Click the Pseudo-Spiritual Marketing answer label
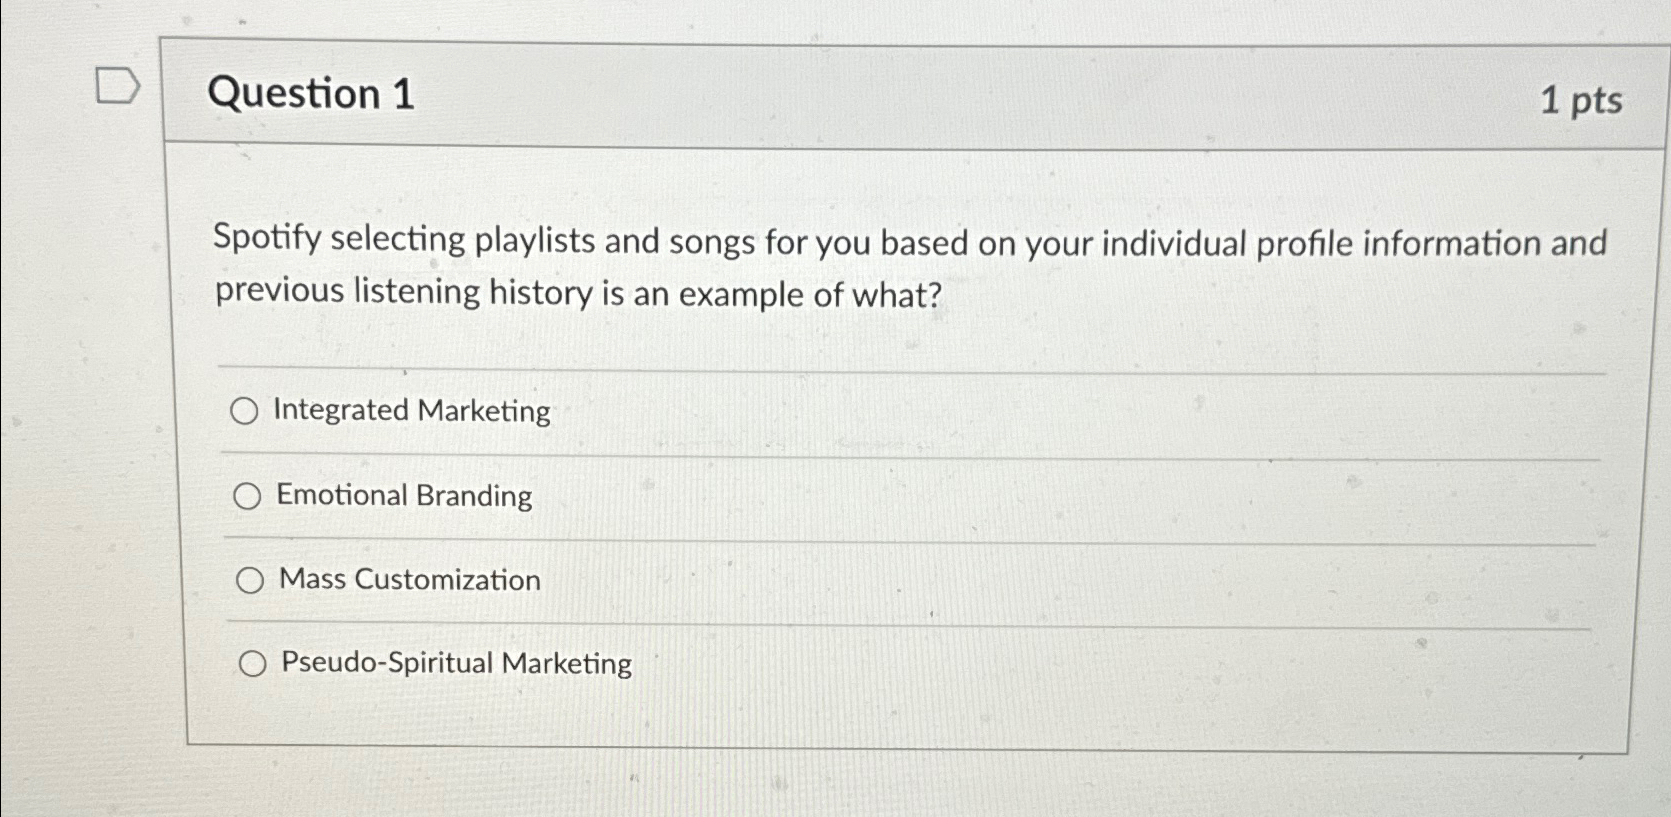Image resolution: width=1671 pixels, height=817 pixels. (454, 663)
